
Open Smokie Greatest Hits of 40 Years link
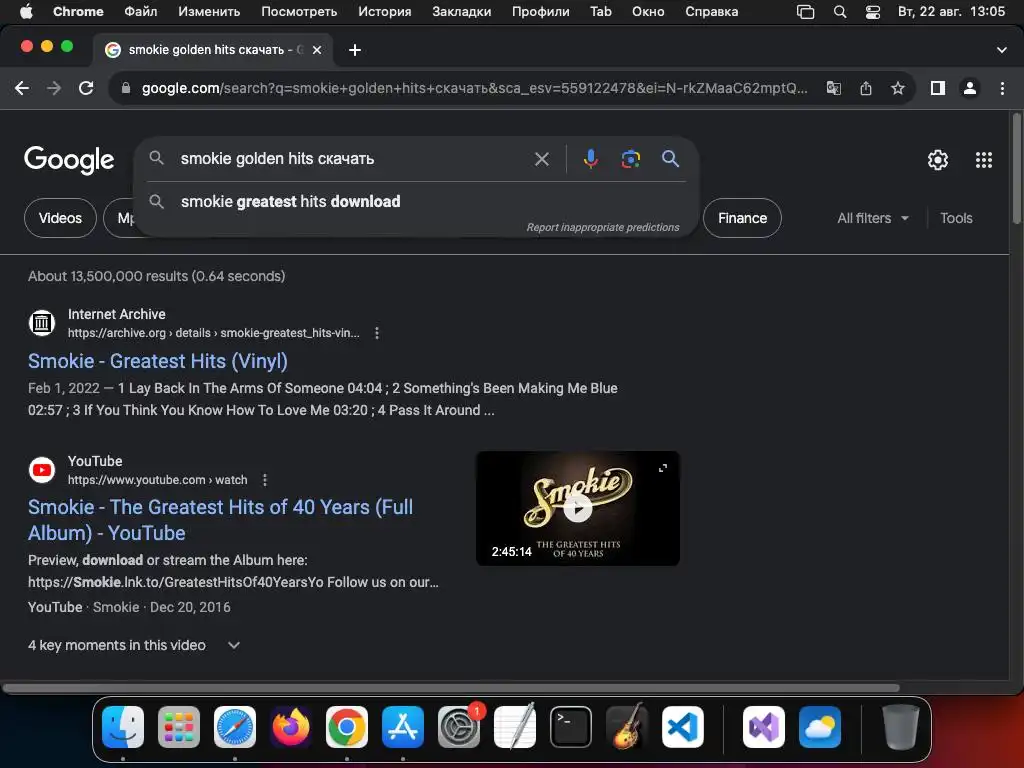tap(221, 520)
